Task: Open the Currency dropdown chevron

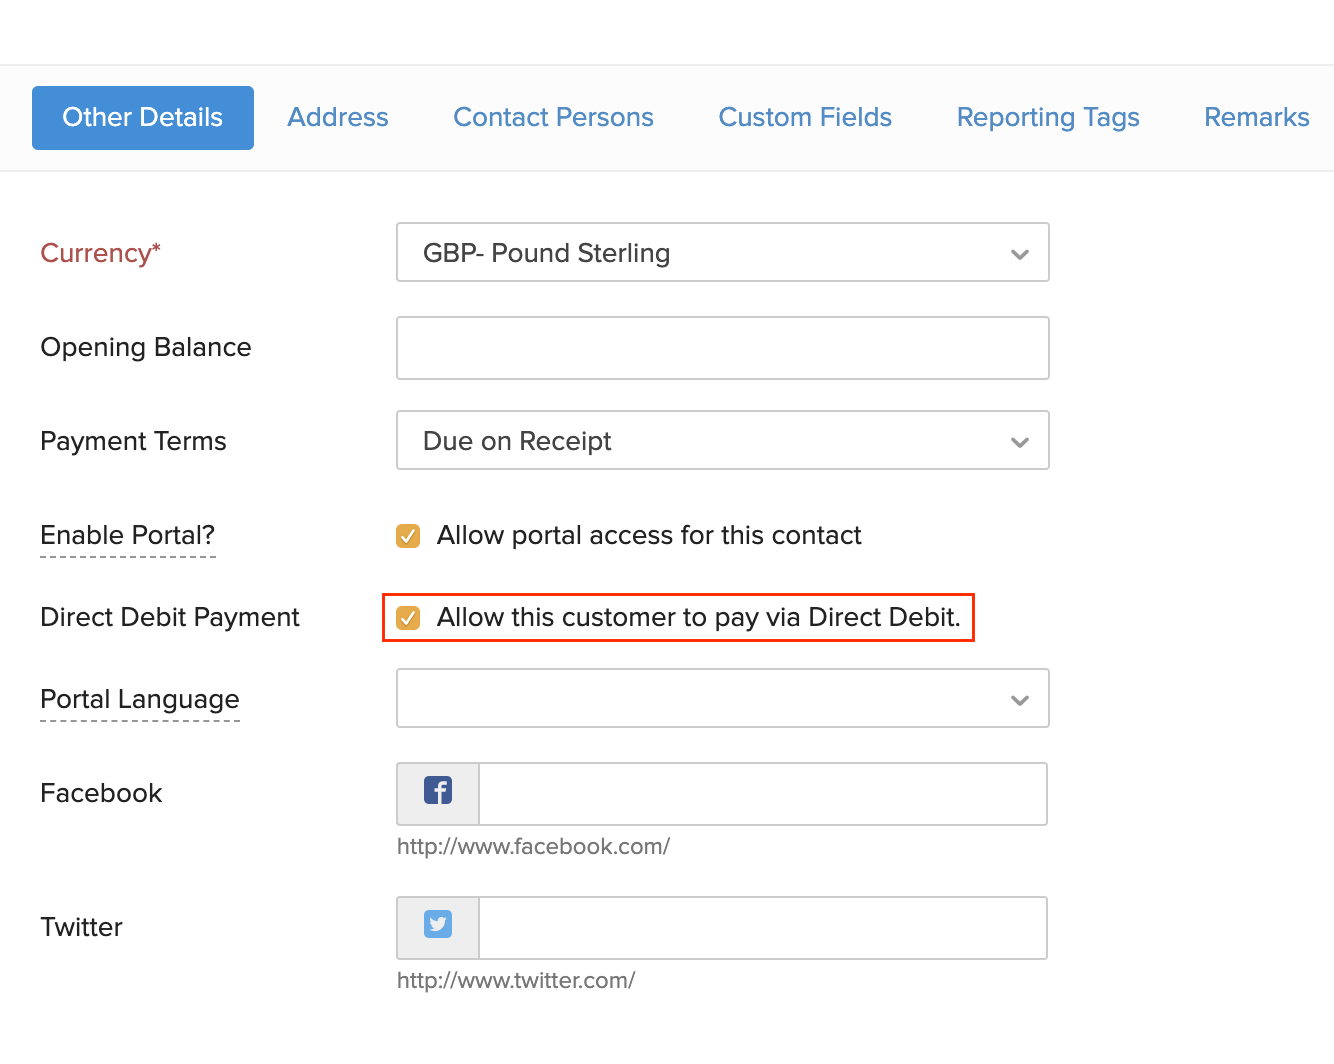Action: pyautogui.click(x=1019, y=253)
